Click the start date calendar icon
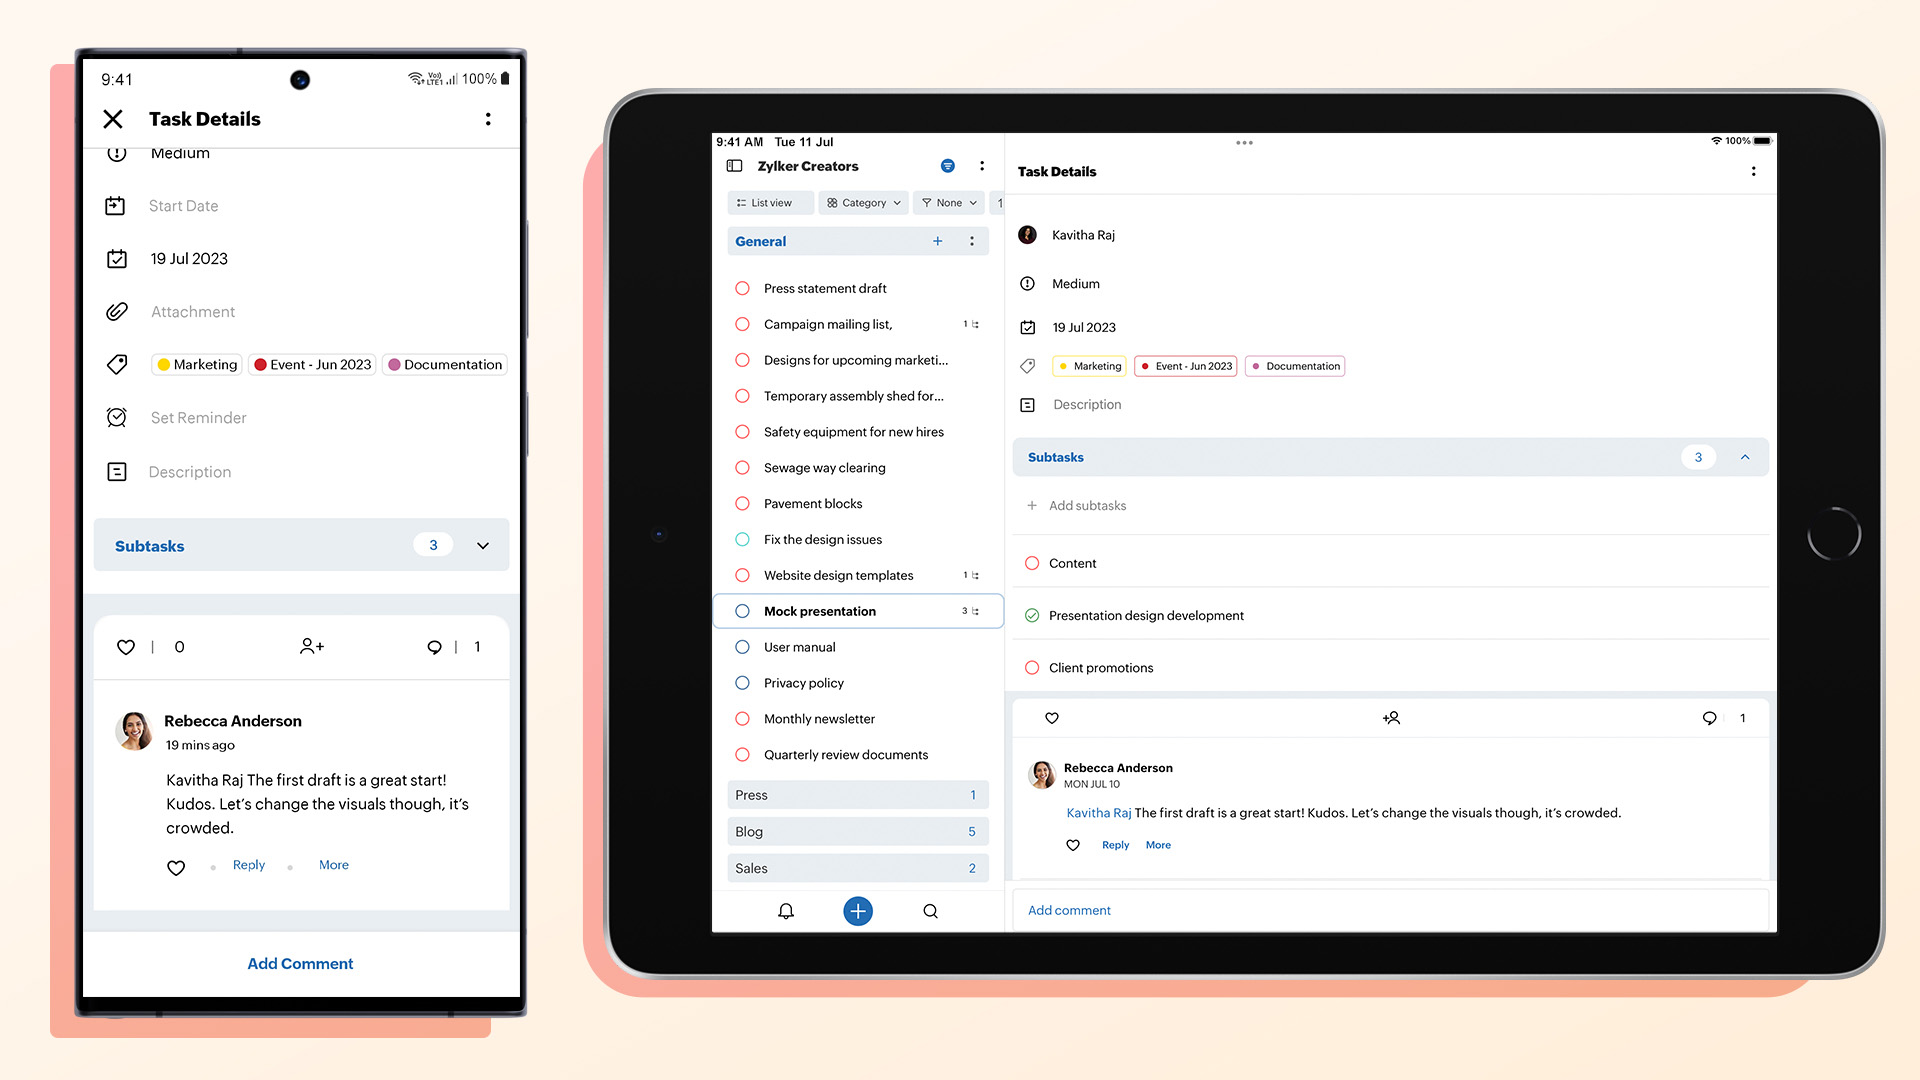 (x=116, y=204)
